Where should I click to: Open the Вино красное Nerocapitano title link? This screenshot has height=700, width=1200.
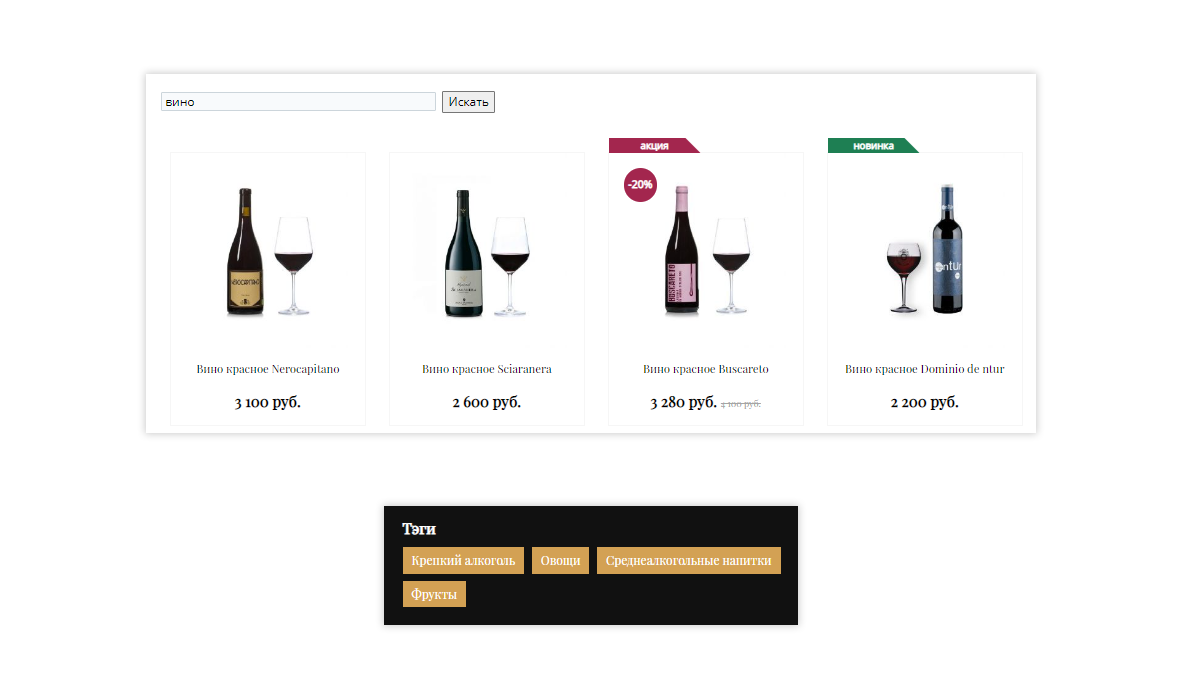(268, 369)
